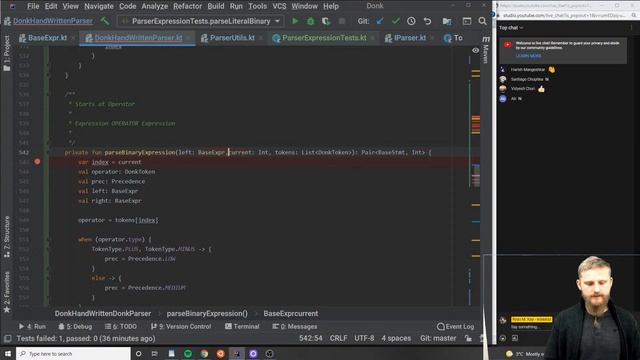Viewport: 640px width, 360px height.
Task: Open Spotify from the taskbar
Action: [x=188, y=353]
